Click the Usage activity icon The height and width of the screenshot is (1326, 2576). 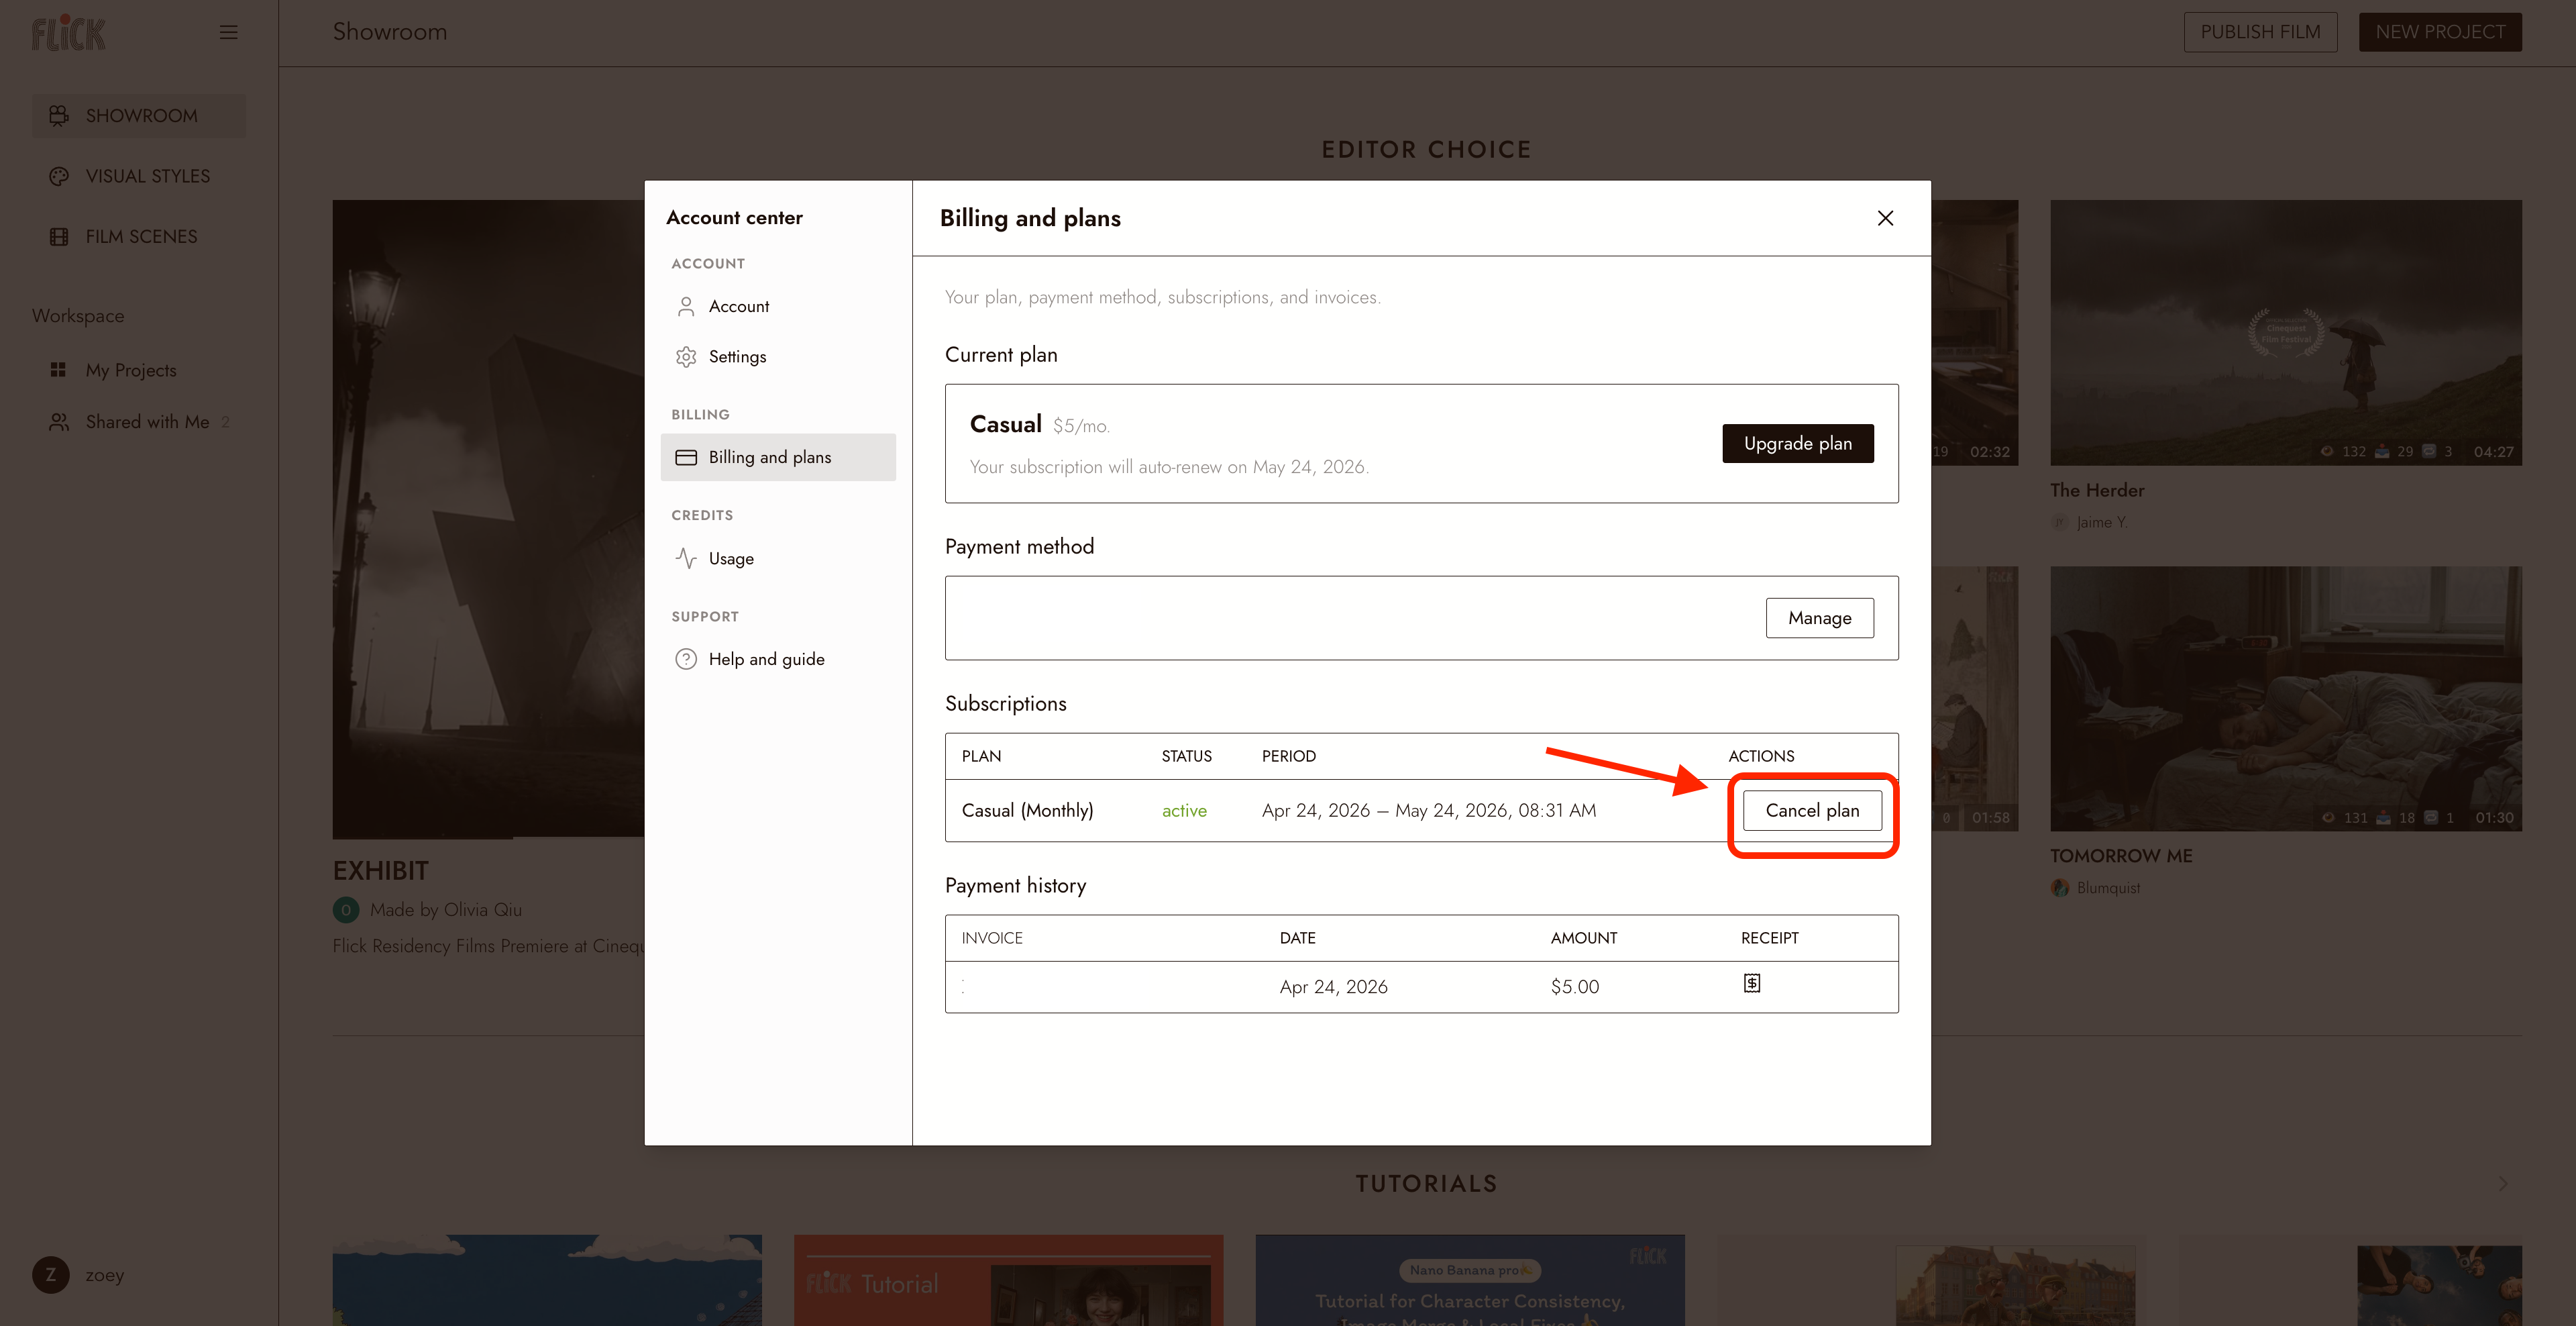click(x=686, y=558)
